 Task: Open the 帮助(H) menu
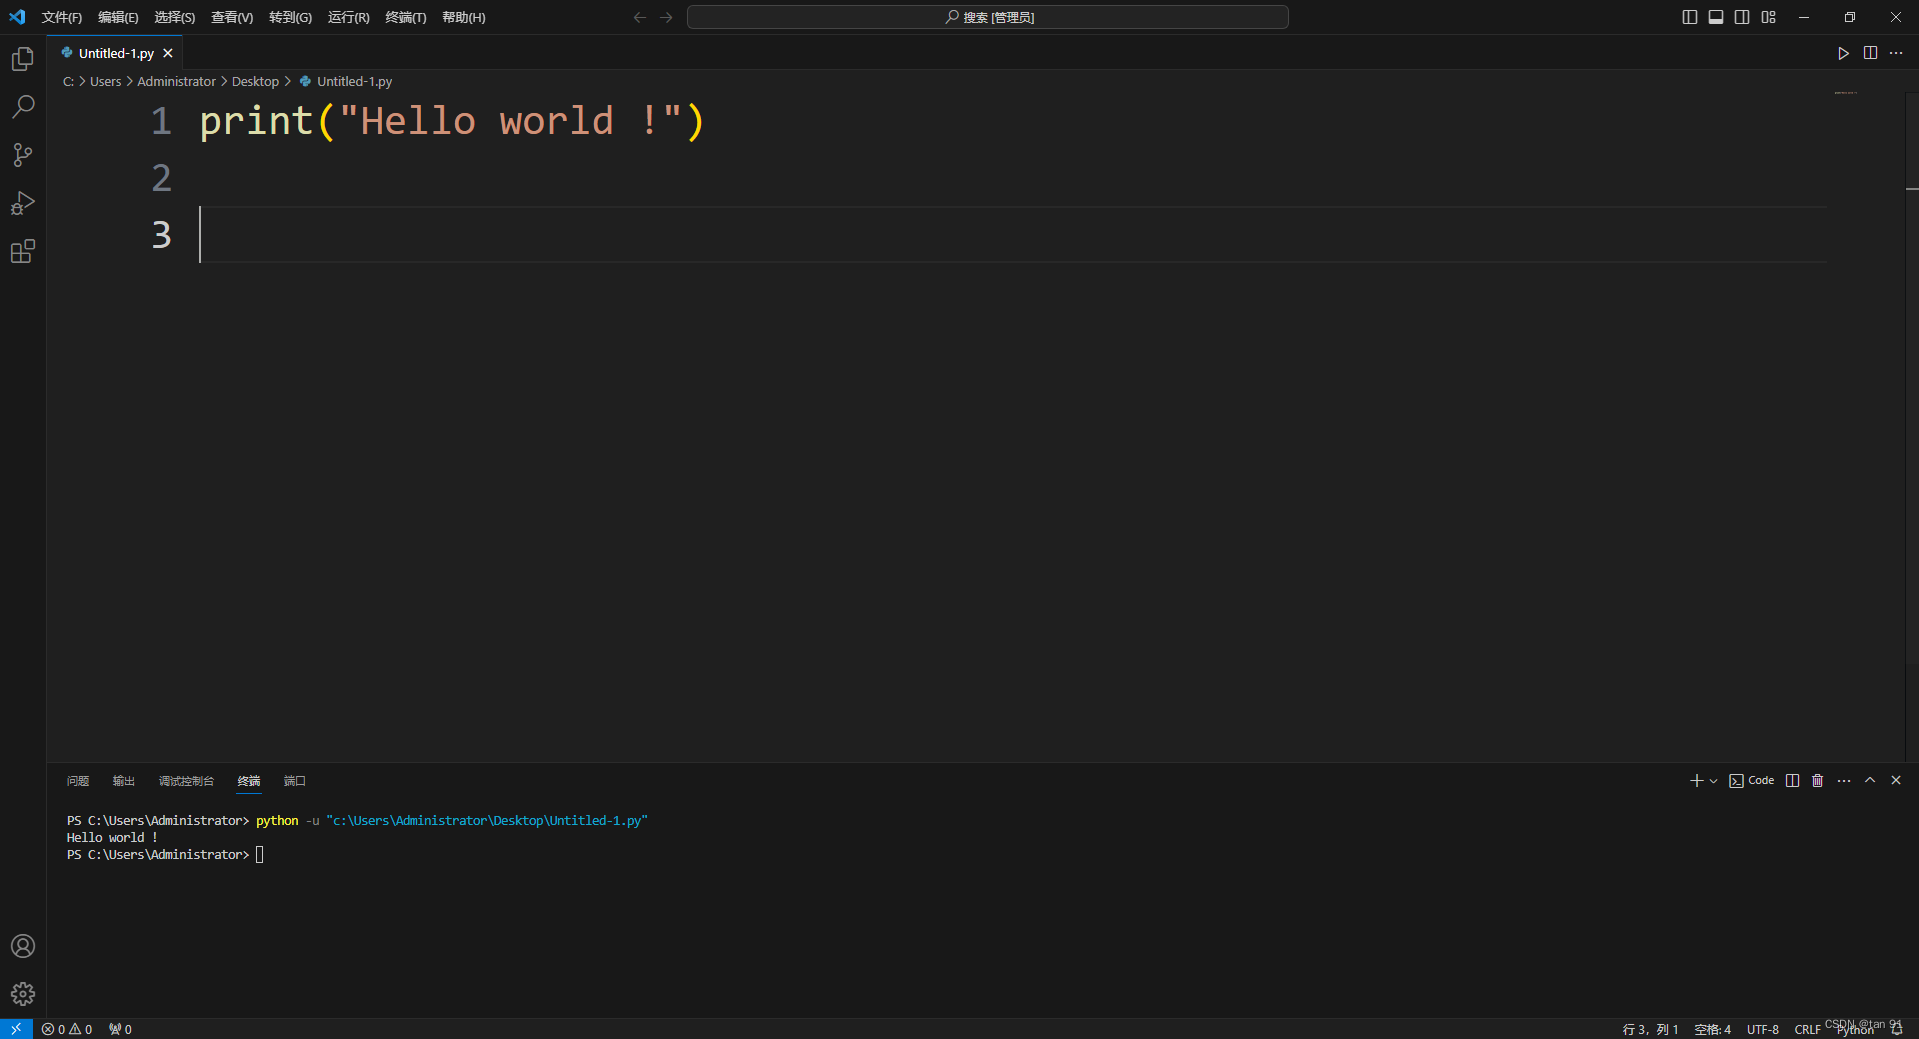pos(464,17)
